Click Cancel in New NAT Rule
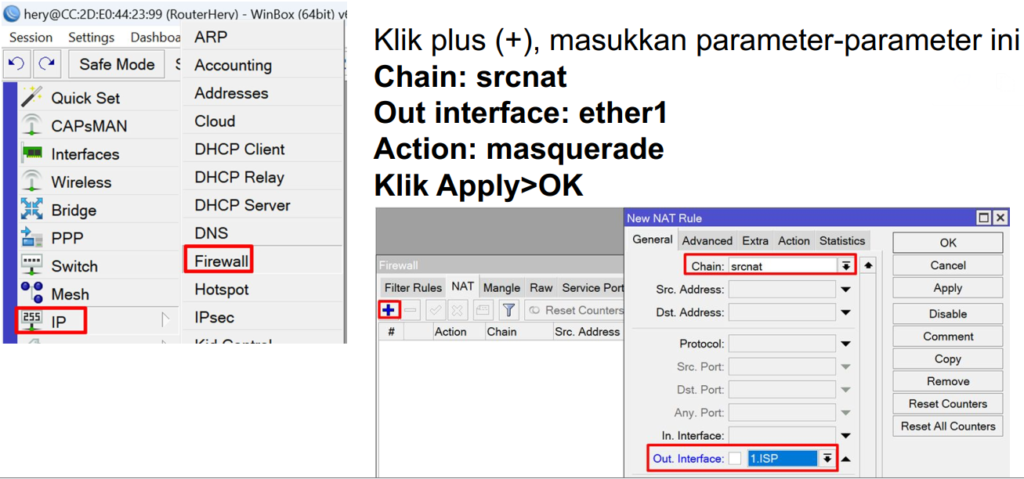 948,265
